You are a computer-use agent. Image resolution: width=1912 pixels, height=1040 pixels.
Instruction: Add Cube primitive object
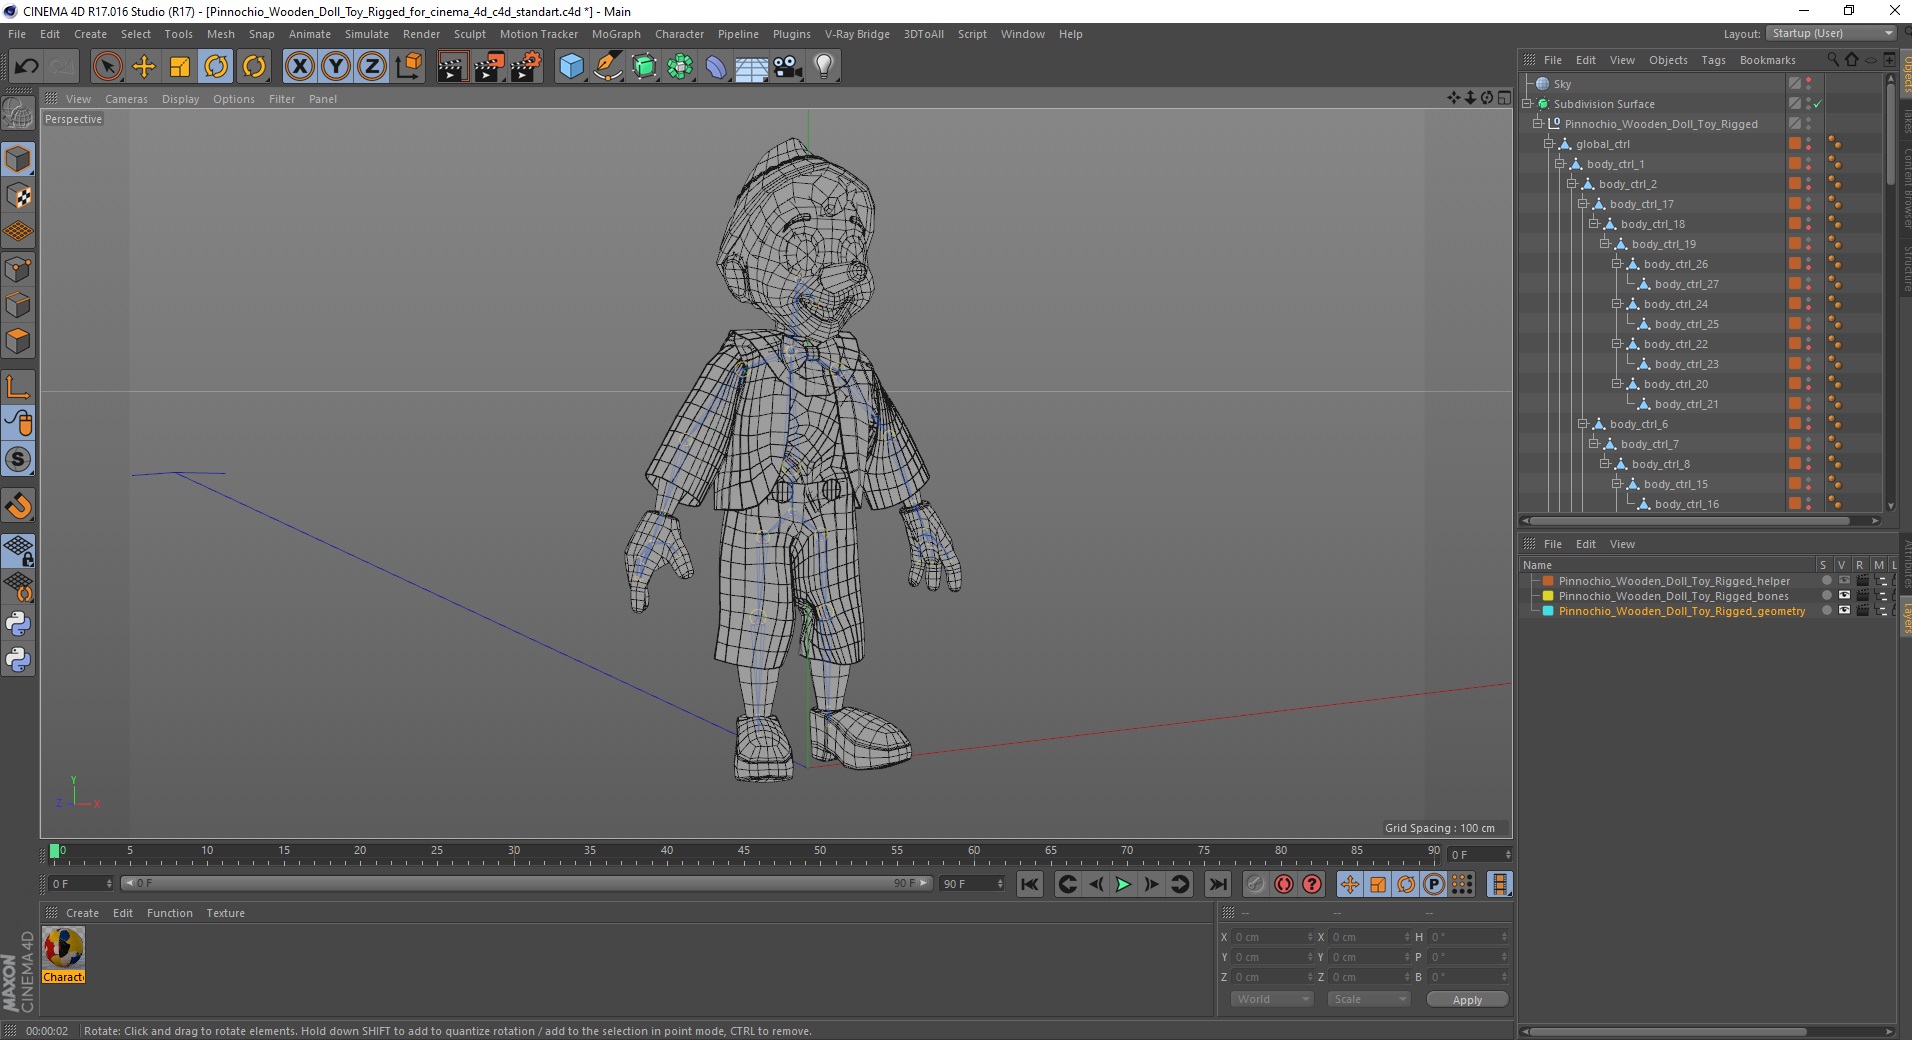(x=571, y=67)
